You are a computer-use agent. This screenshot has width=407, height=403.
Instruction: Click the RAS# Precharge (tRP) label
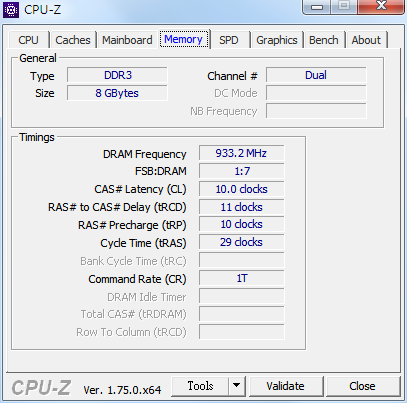132,225
